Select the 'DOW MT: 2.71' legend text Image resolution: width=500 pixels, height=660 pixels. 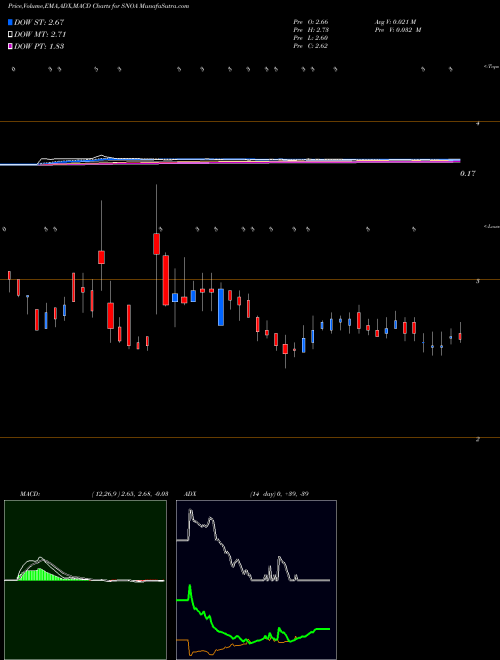40,34
